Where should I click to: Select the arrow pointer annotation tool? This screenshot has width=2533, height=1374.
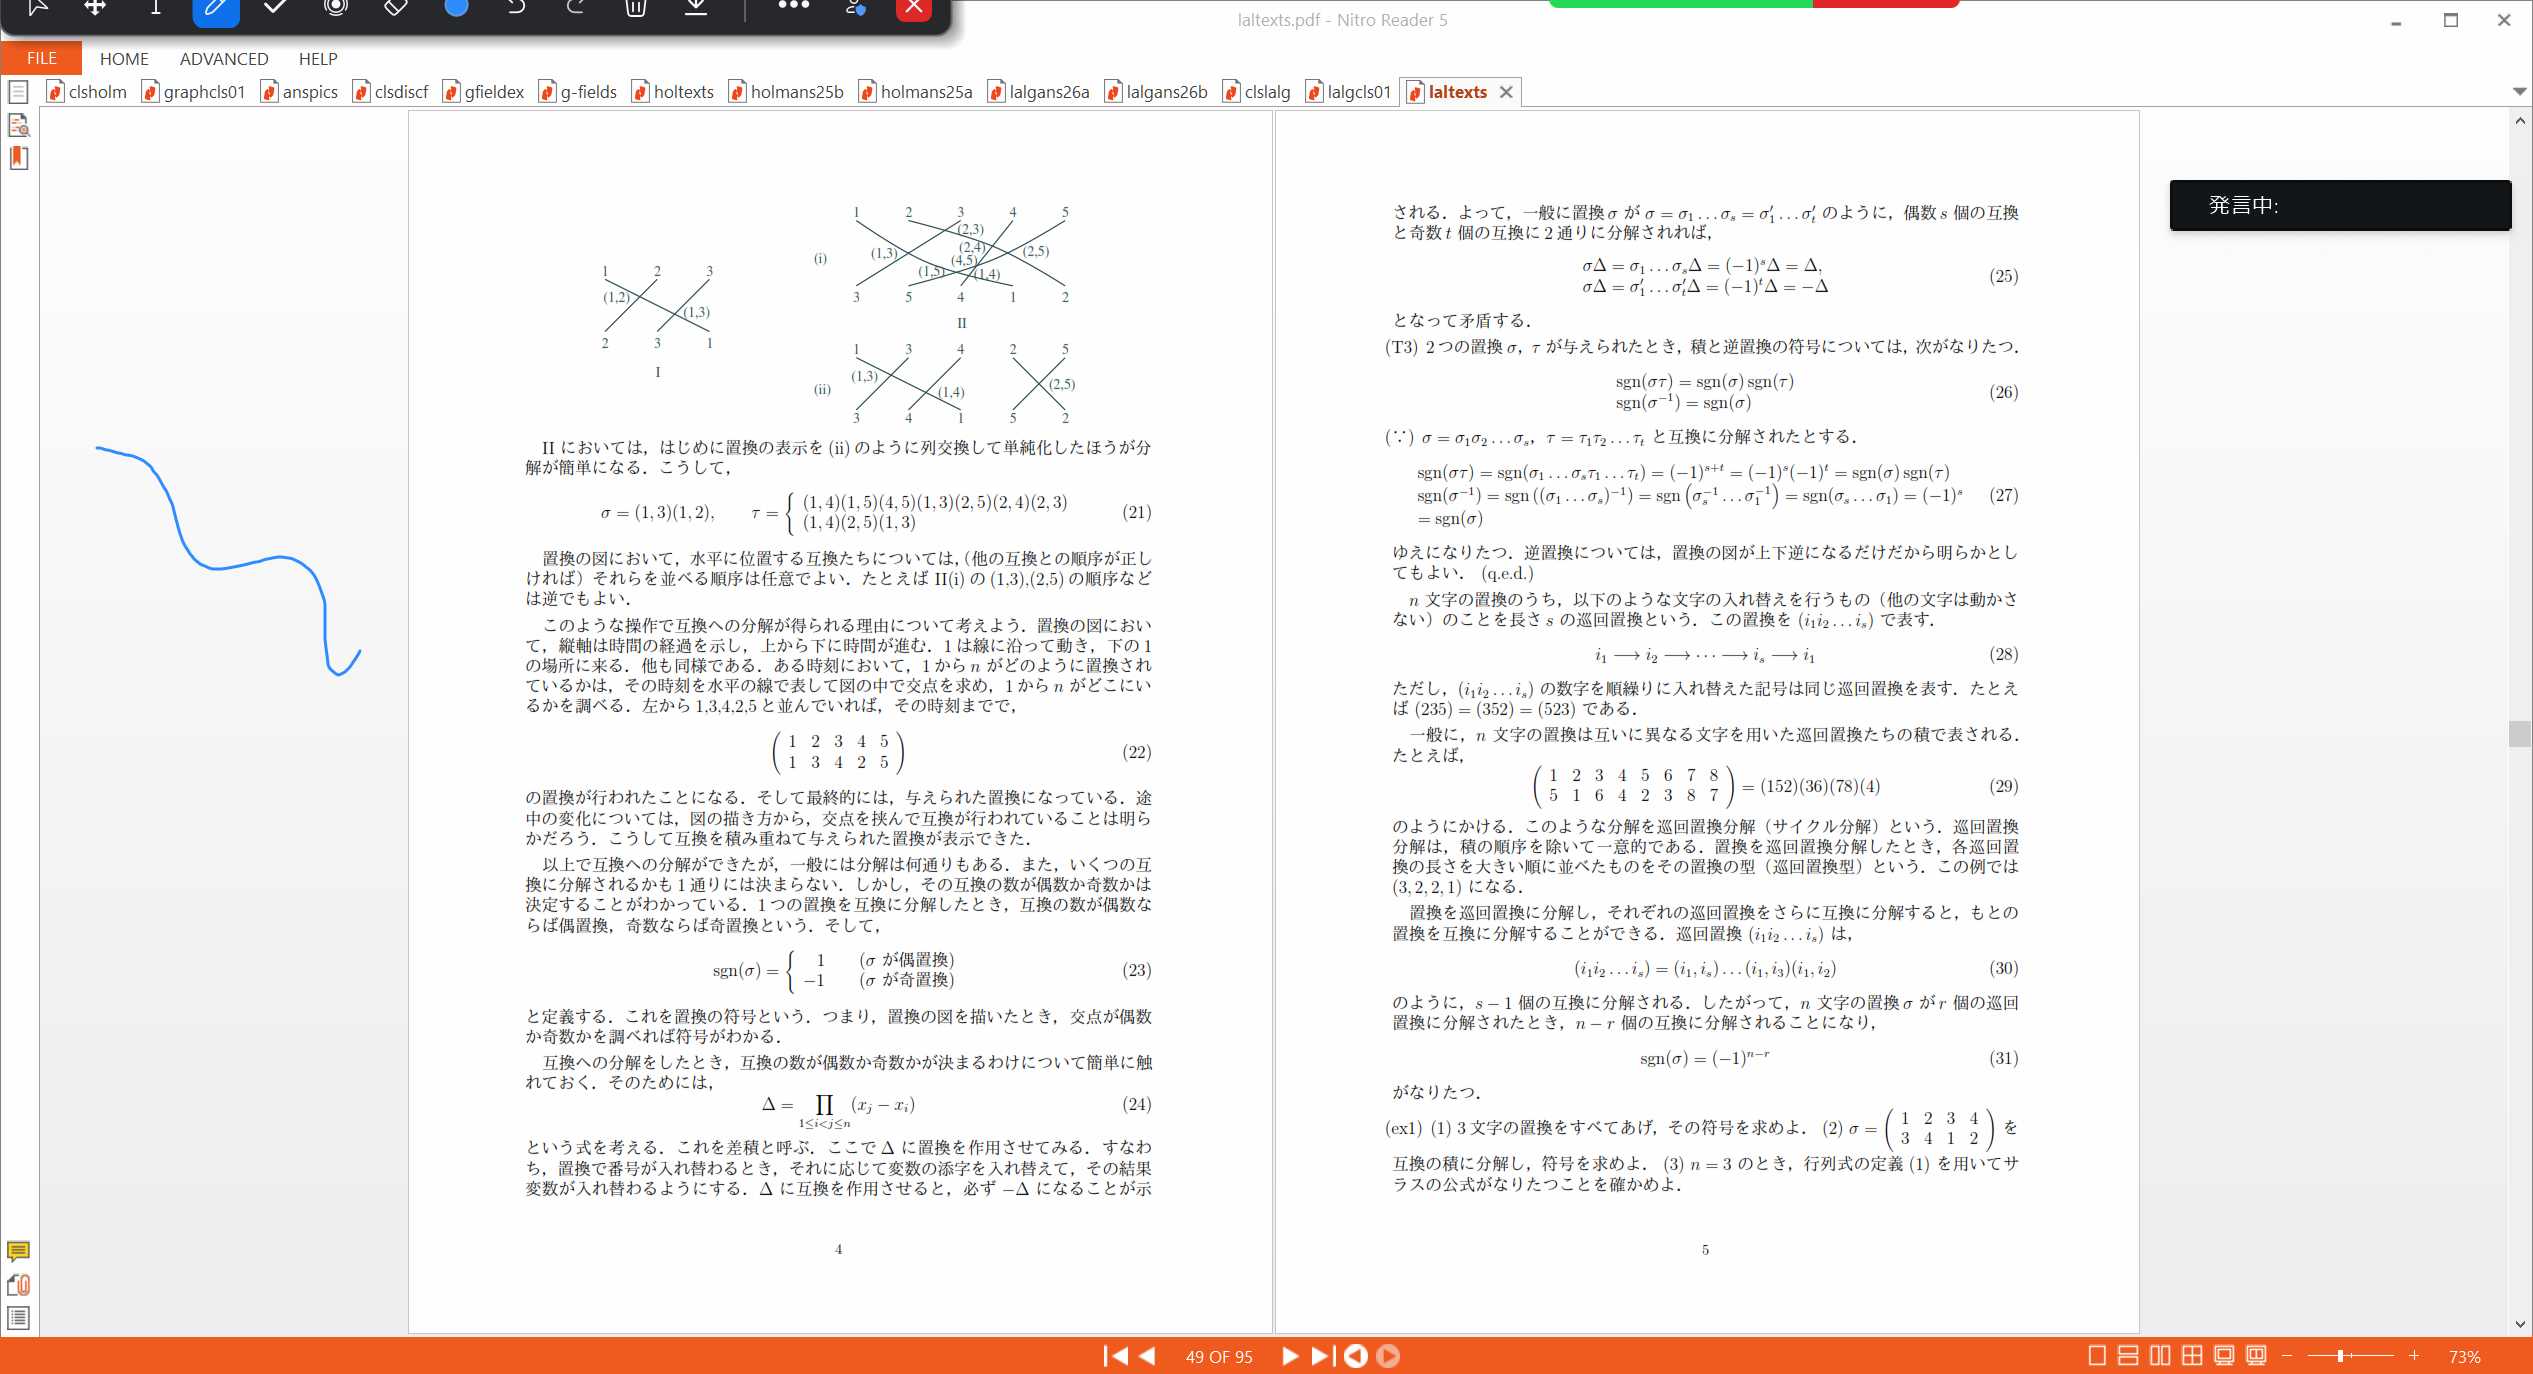click(37, 8)
